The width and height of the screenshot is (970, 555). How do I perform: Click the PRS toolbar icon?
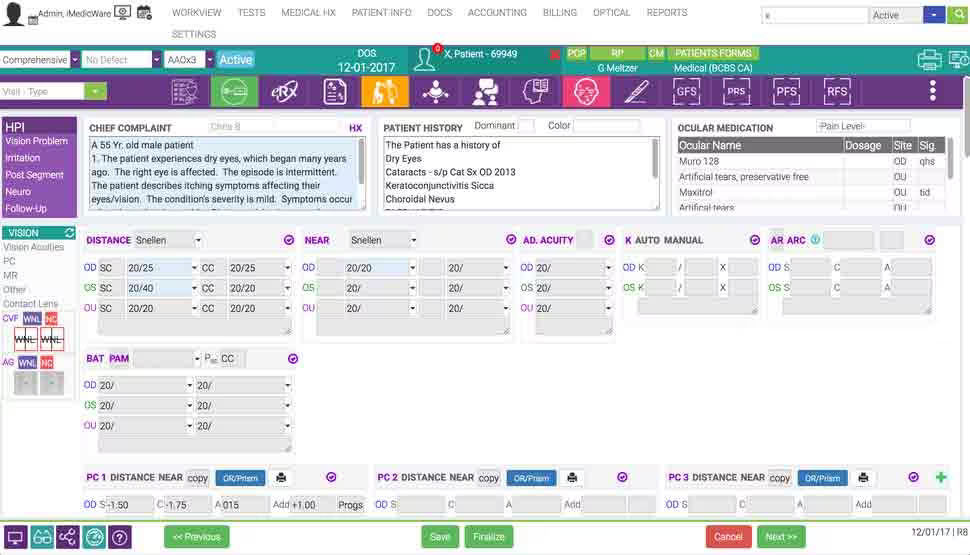pos(736,92)
